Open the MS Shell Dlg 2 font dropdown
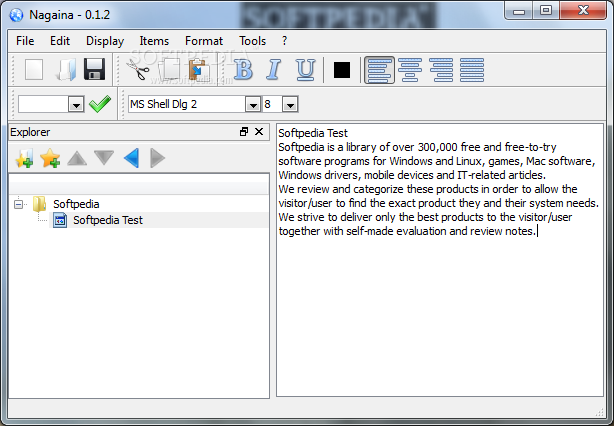The height and width of the screenshot is (426, 614). point(253,105)
